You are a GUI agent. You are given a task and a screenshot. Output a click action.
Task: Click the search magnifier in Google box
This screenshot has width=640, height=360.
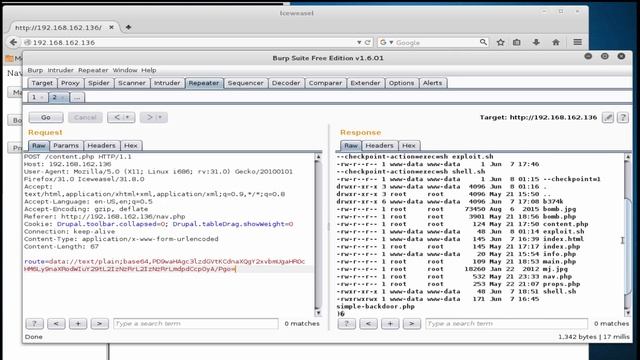(x=483, y=42)
